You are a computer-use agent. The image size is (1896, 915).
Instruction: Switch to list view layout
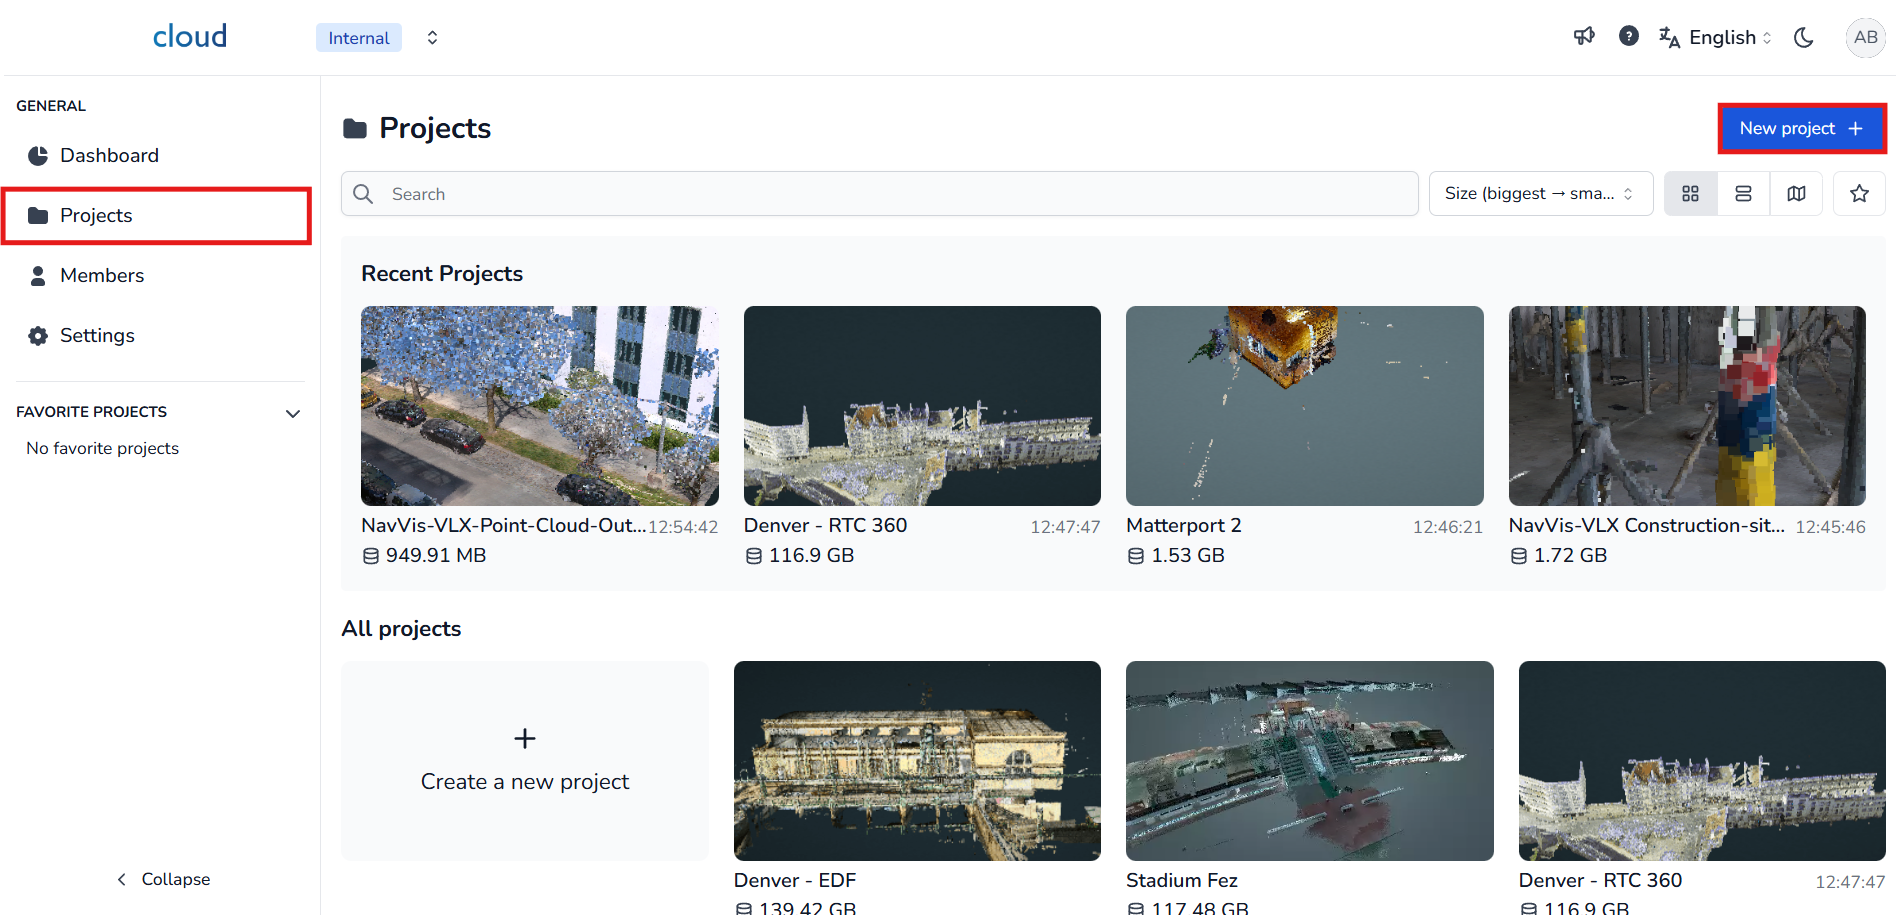pyautogui.click(x=1744, y=194)
